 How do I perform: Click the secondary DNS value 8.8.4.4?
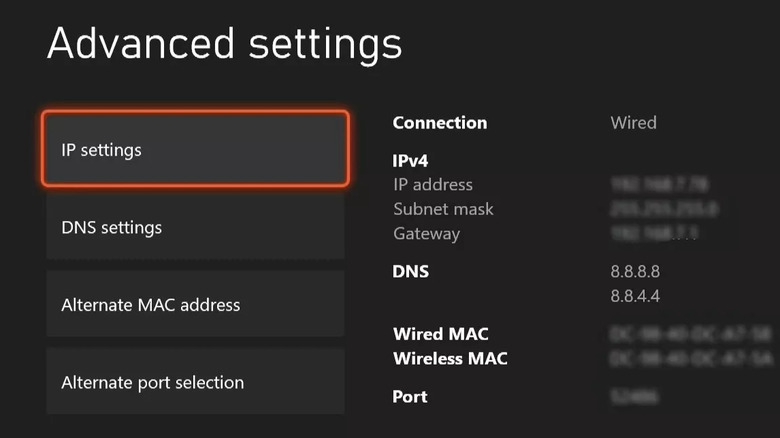[x=635, y=296]
